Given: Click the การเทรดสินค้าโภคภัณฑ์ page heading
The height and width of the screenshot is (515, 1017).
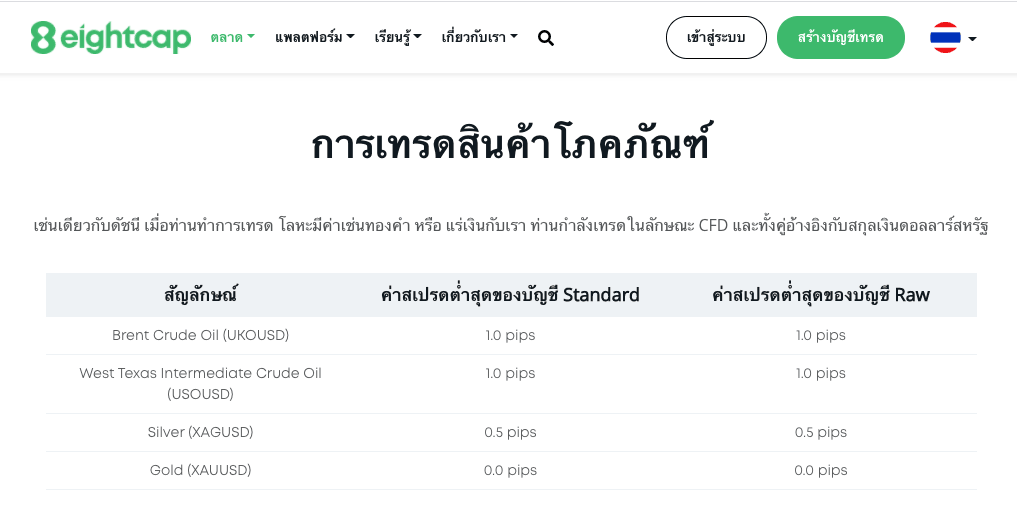Looking at the screenshot, I should [x=510, y=145].
